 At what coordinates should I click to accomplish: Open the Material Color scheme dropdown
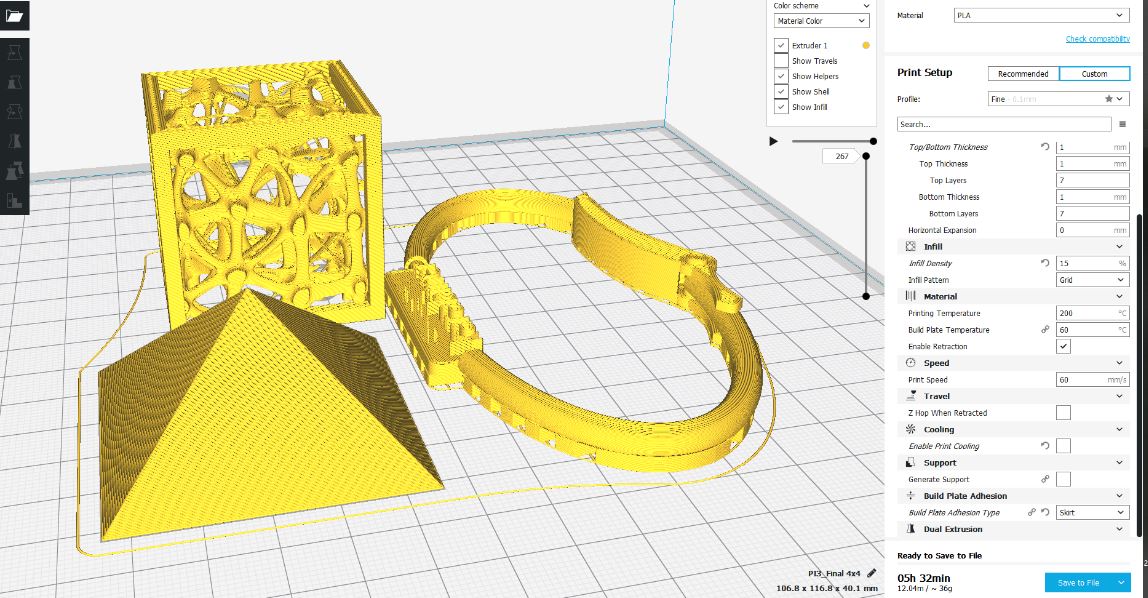point(821,21)
